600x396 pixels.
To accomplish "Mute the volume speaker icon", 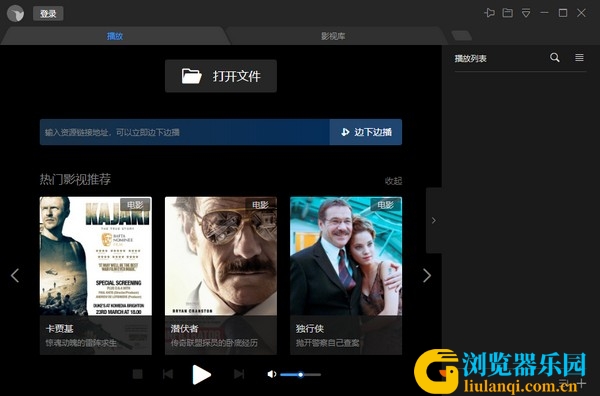I will (272, 374).
